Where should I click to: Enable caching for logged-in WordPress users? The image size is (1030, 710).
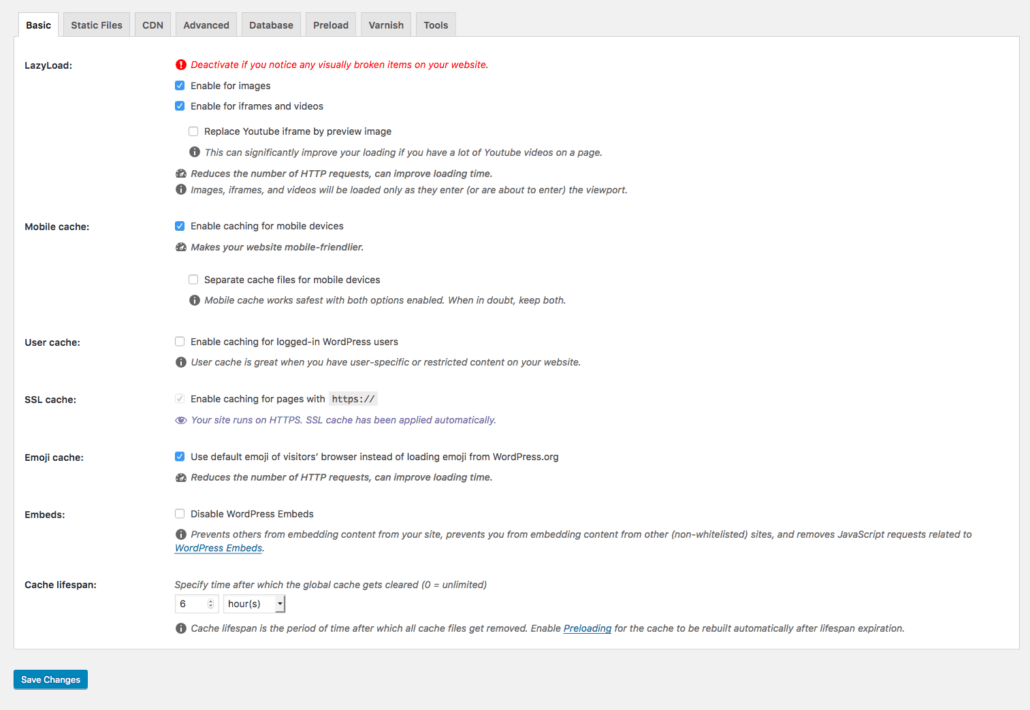[179, 342]
